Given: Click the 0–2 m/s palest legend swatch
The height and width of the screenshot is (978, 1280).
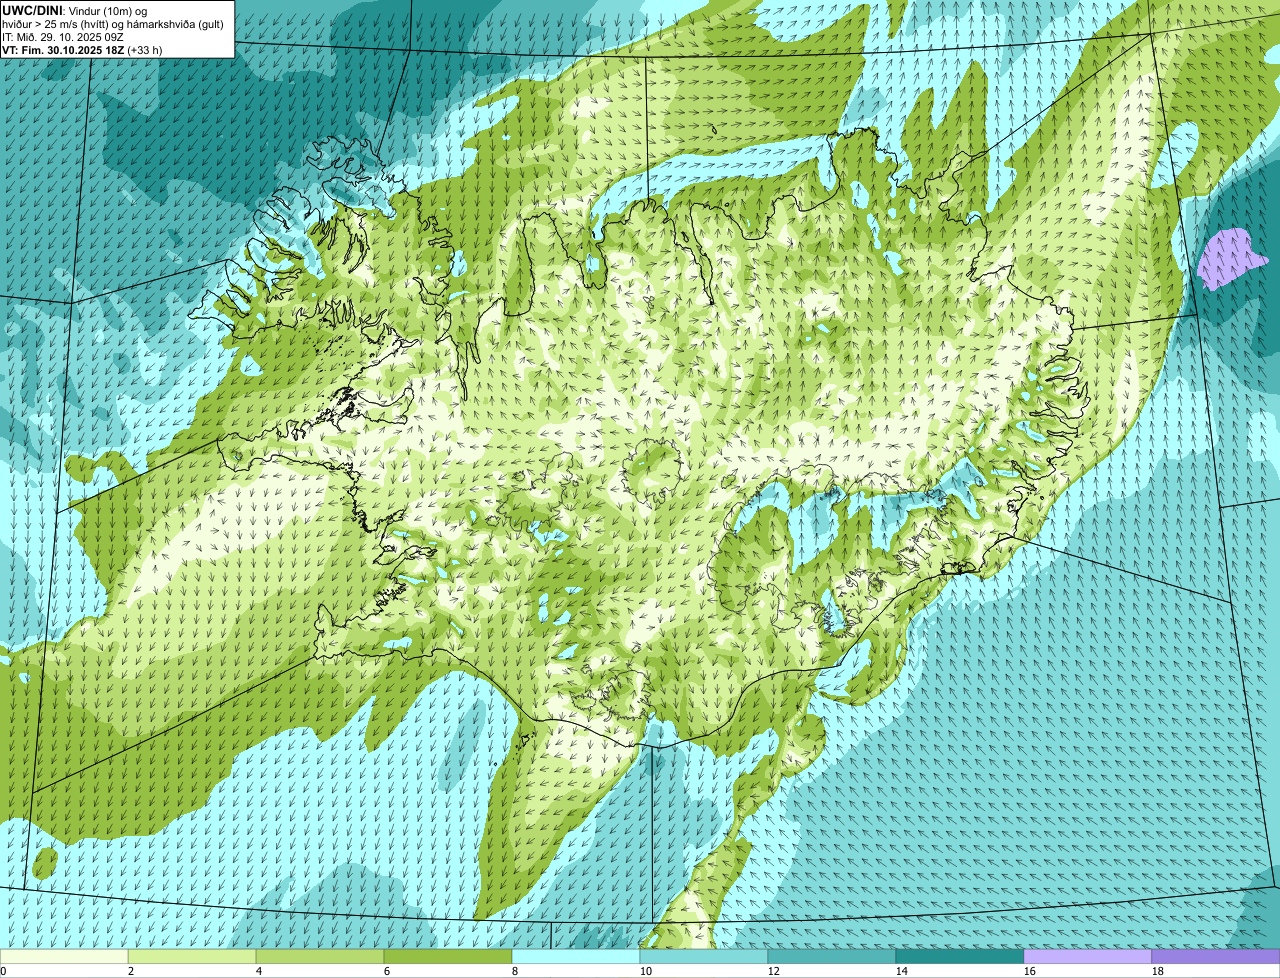Looking at the screenshot, I should 64,957.
